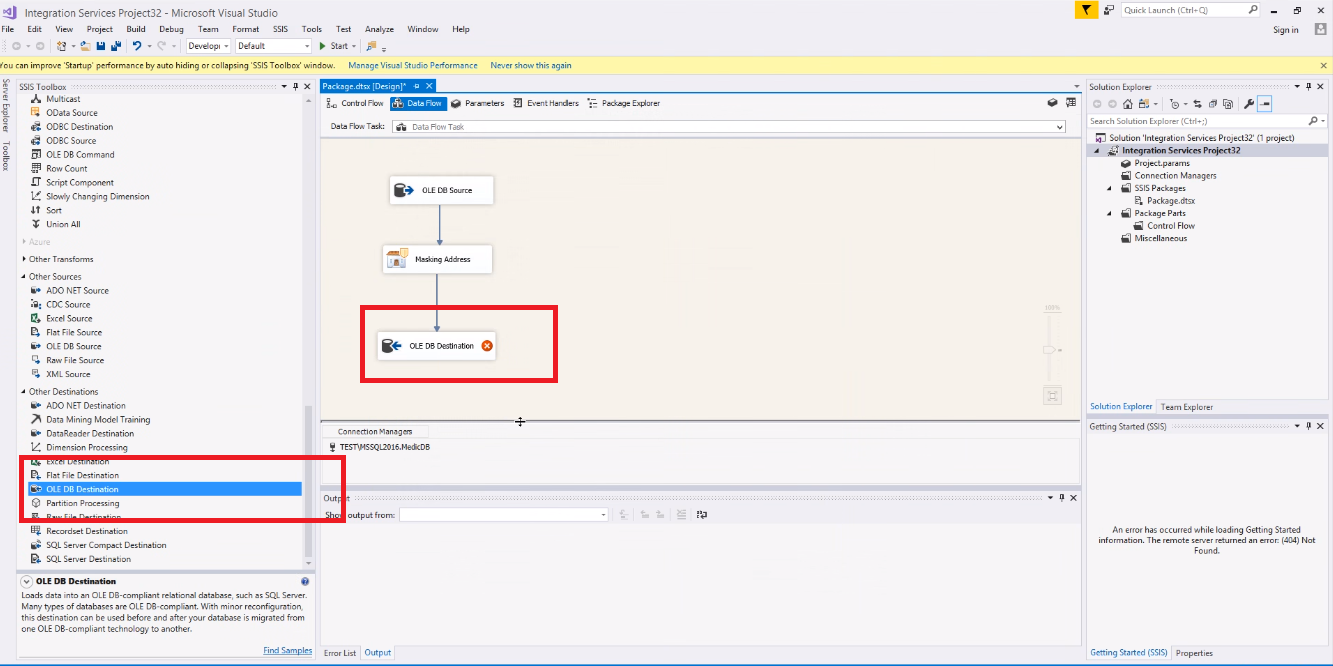1333x666 pixels.
Task: Click the feedback filter flag icon
Action: (x=1085, y=10)
